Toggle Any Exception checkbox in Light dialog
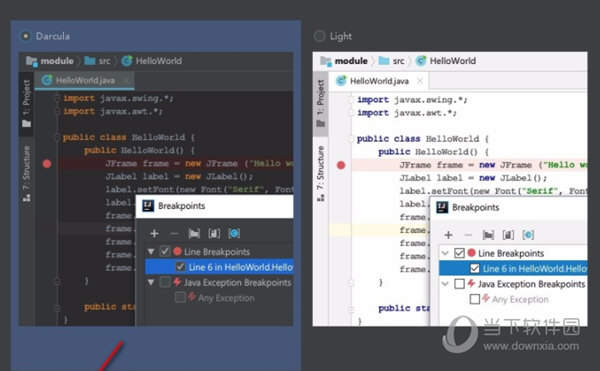 point(474,299)
